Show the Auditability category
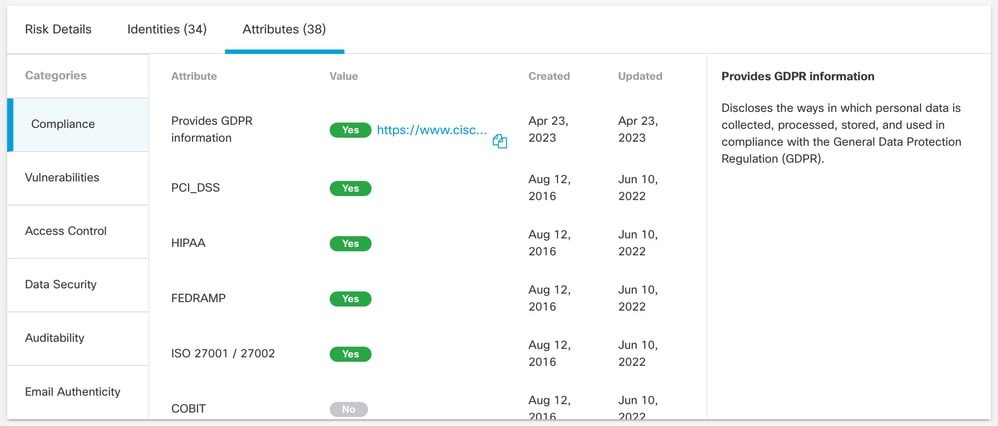Screen dimensions: 998x426 click(55, 338)
